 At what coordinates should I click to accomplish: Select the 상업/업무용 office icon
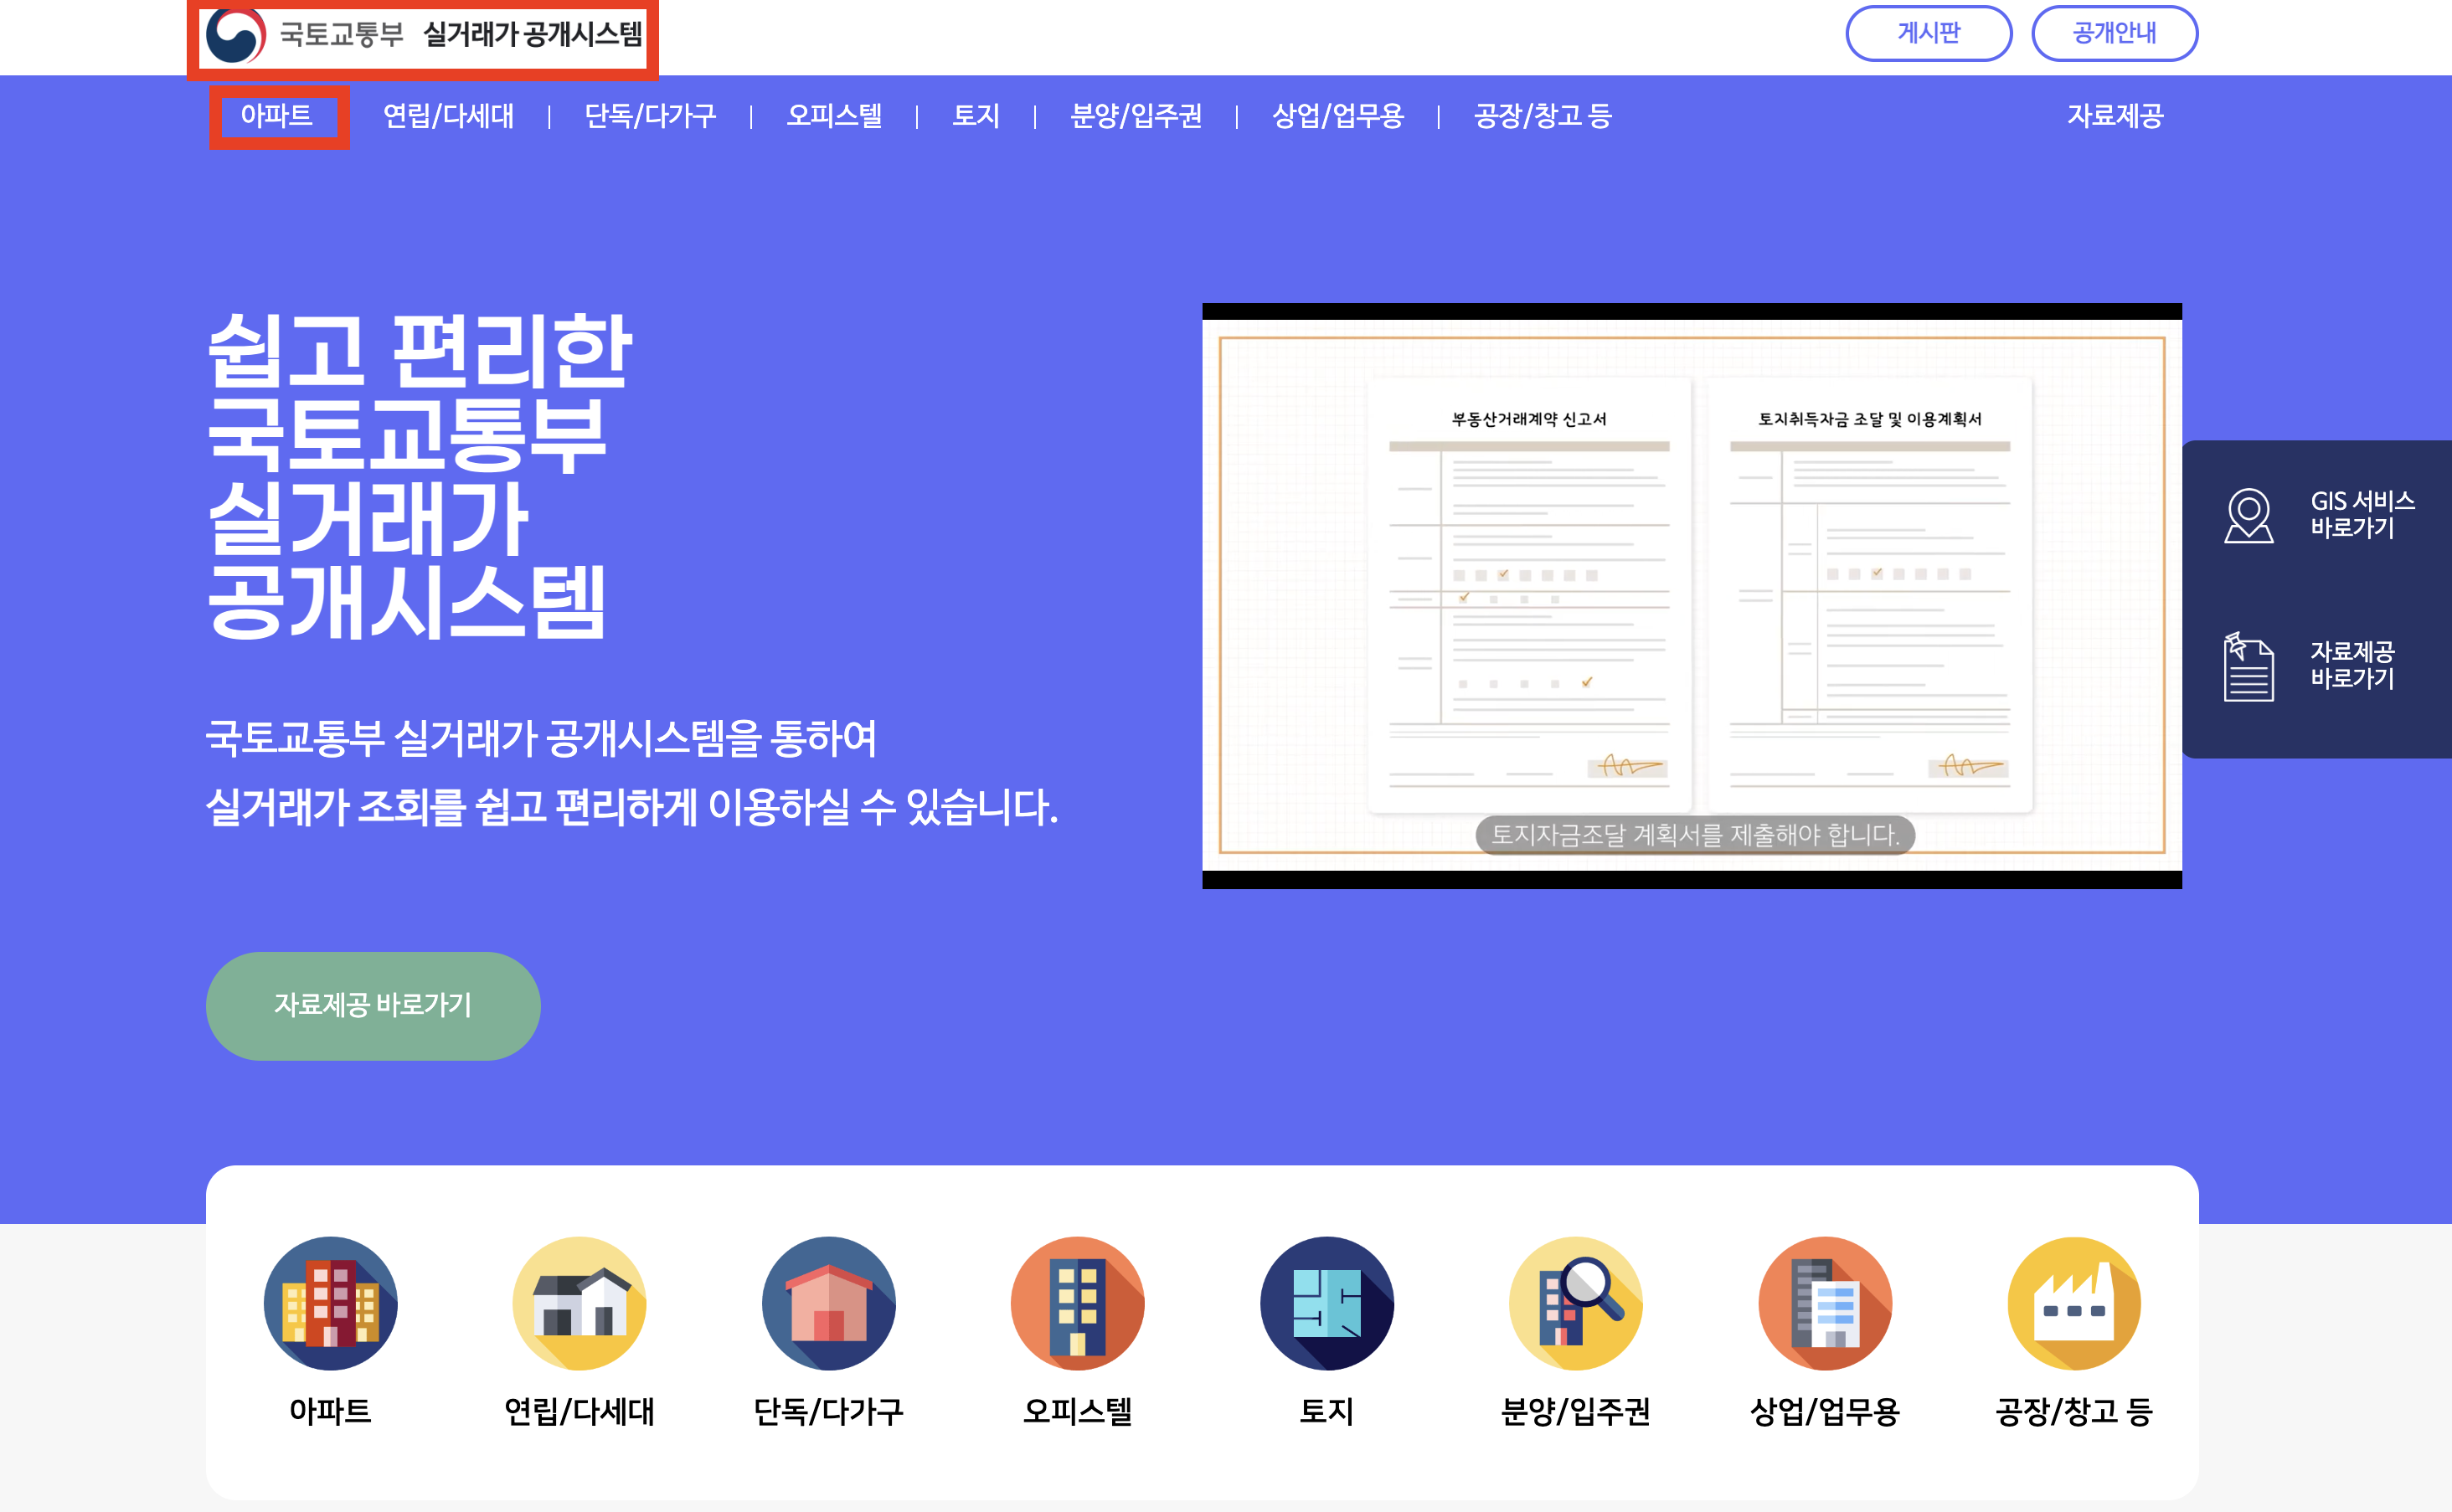pos(1824,1303)
